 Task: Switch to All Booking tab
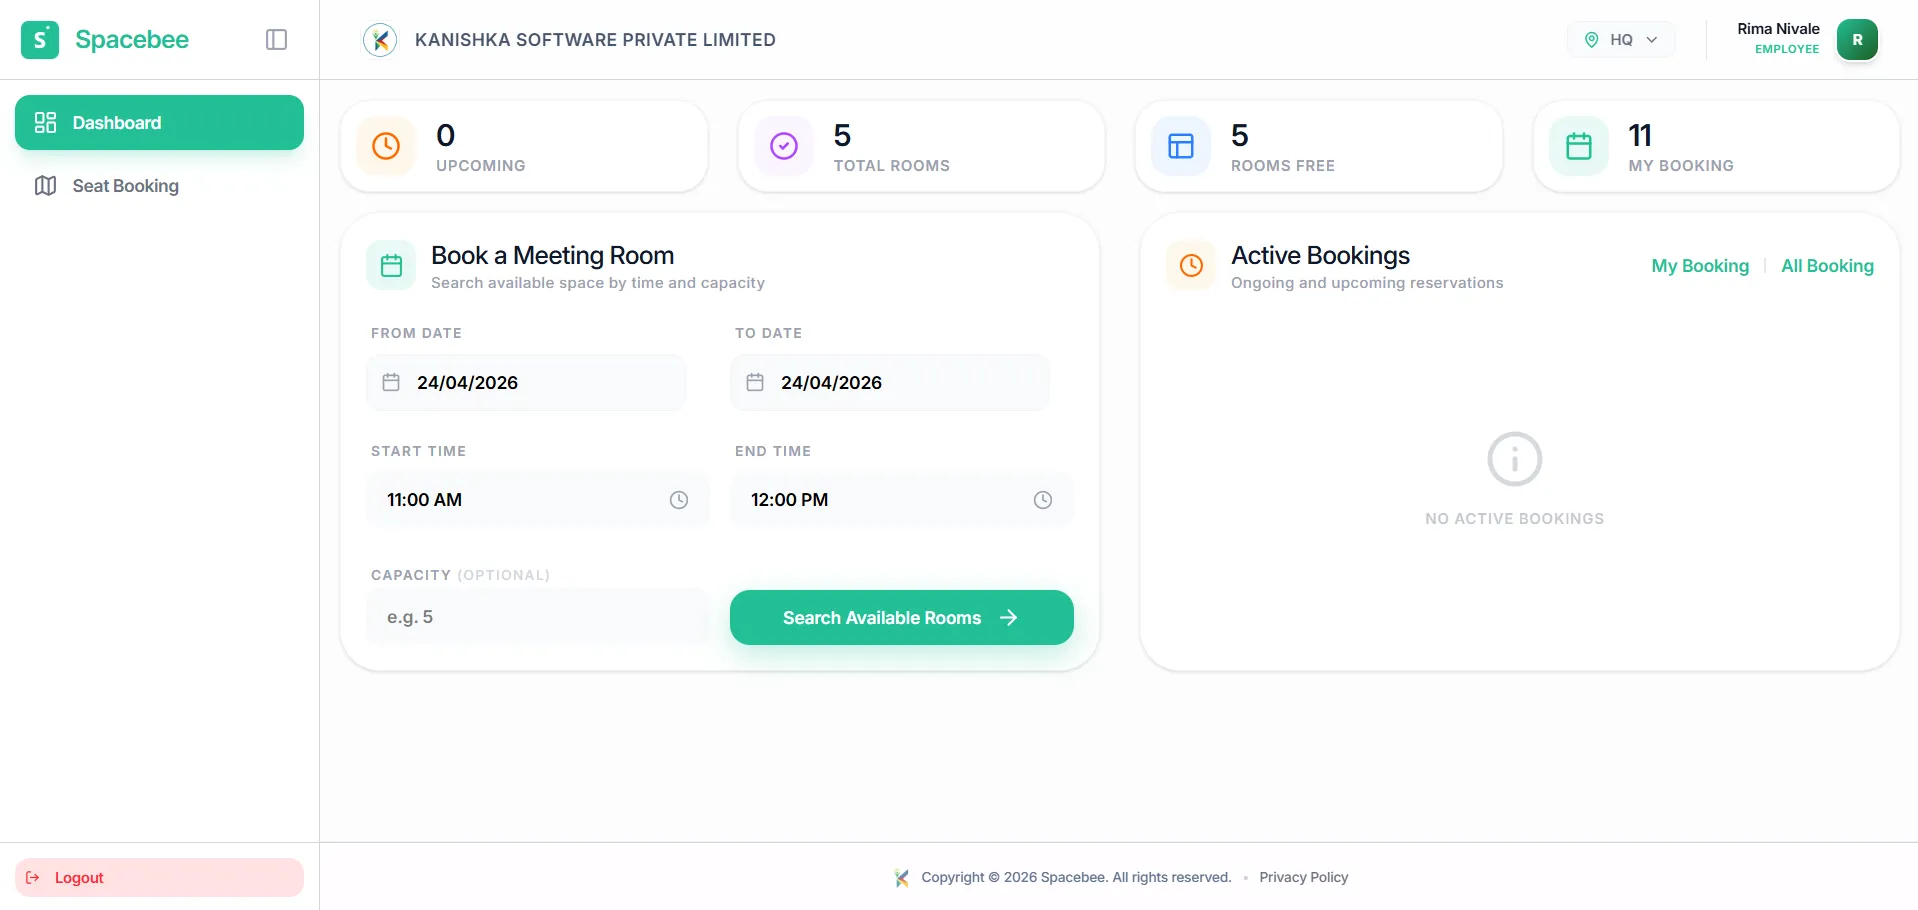pos(1827,266)
